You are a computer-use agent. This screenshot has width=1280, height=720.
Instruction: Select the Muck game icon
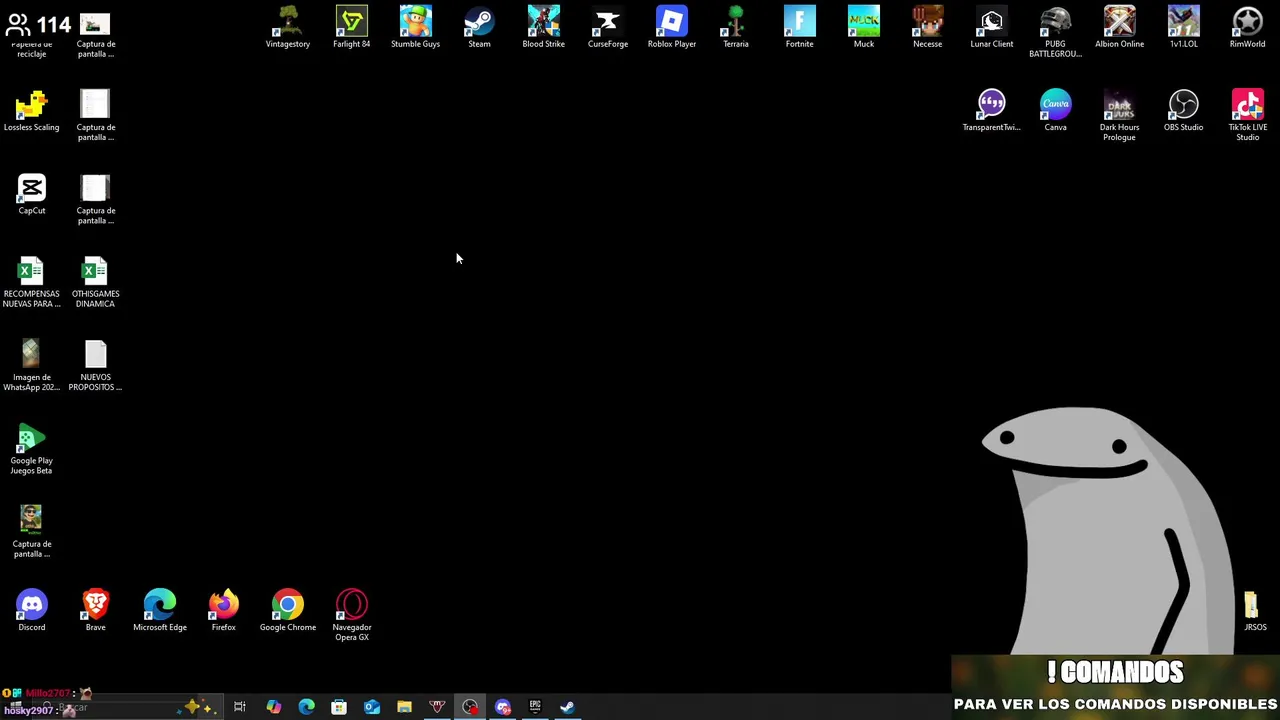(x=864, y=27)
